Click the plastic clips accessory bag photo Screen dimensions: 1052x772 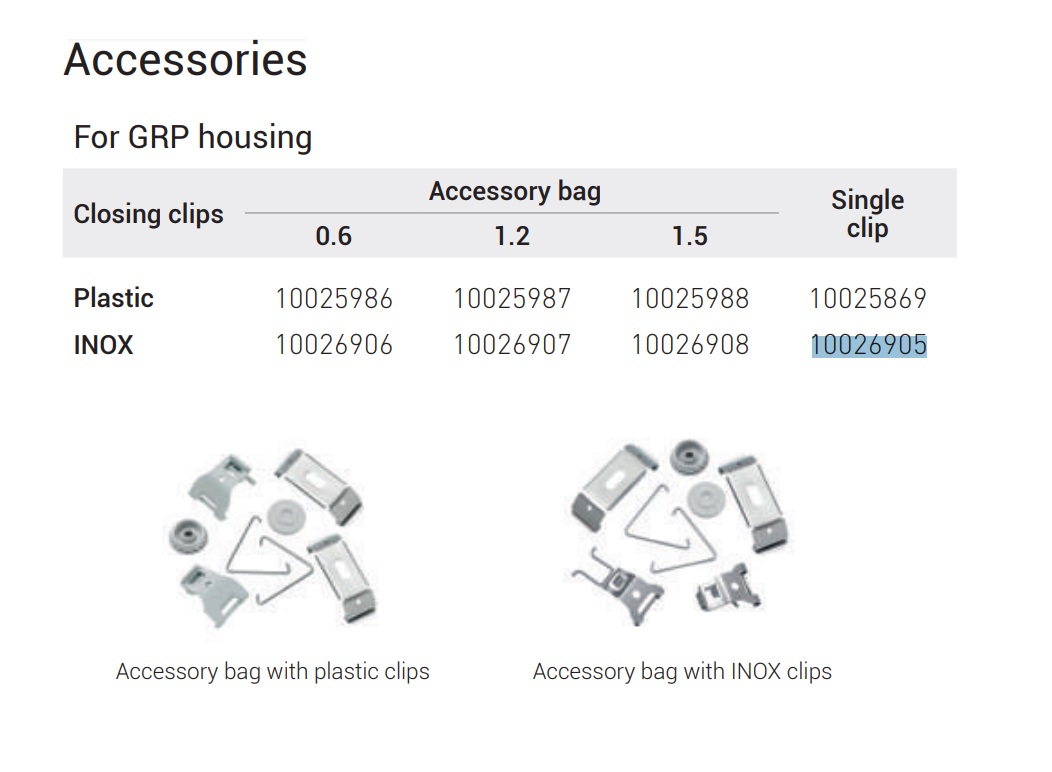pyautogui.click(x=272, y=535)
